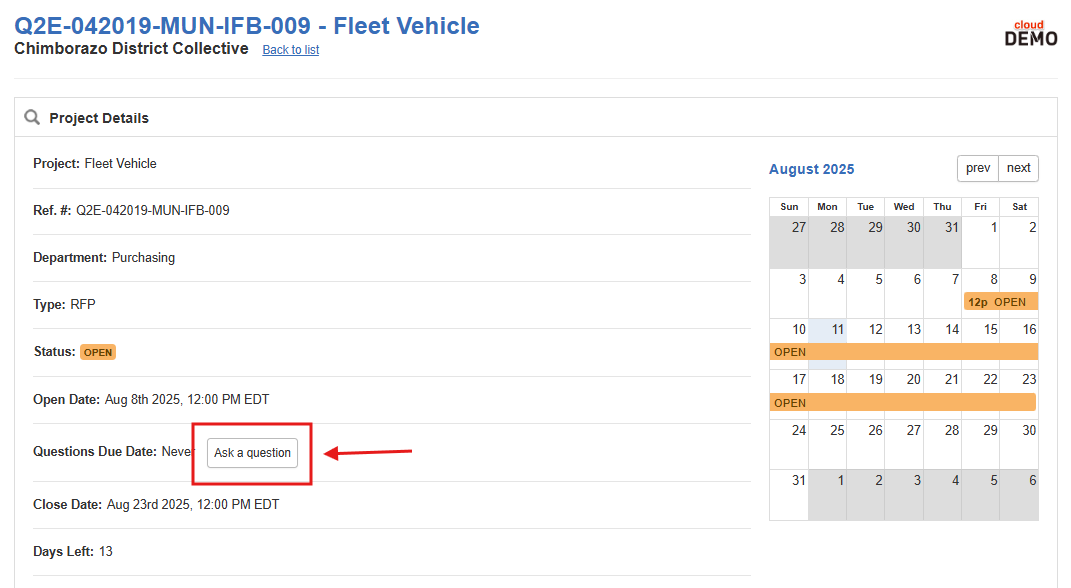Select August 28 calendar cell
The image size is (1071, 588).
pos(943,445)
